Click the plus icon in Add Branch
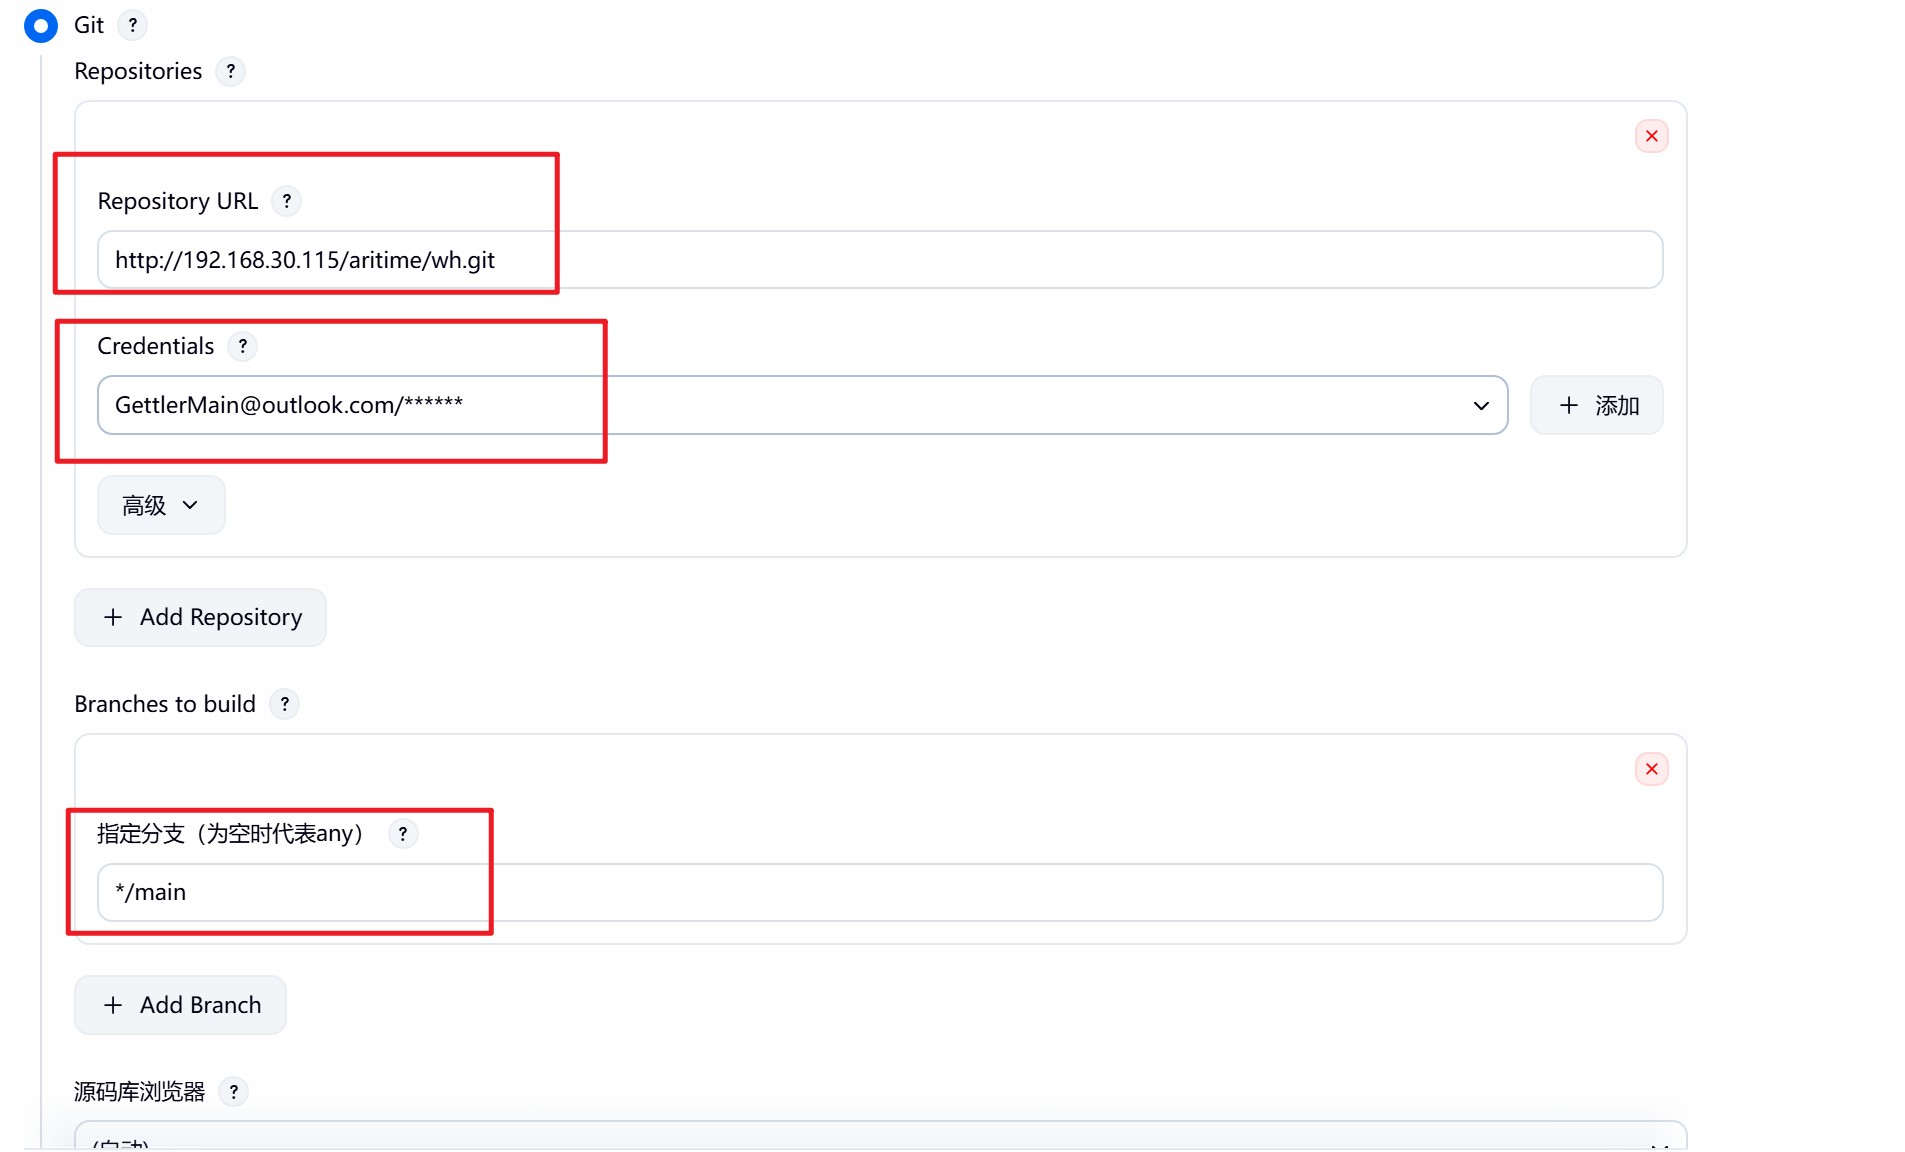 (113, 1005)
